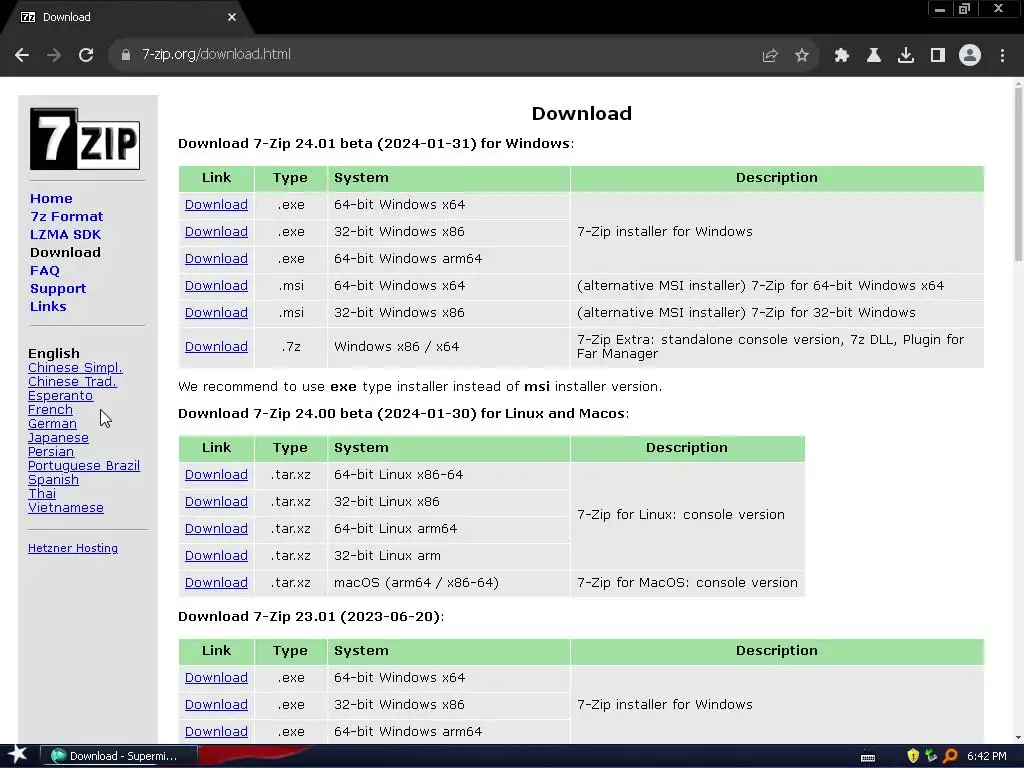
Task: Share this page using the share icon
Action: point(770,56)
